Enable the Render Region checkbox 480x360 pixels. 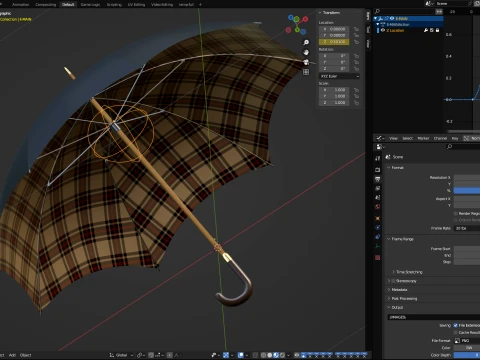click(455, 213)
